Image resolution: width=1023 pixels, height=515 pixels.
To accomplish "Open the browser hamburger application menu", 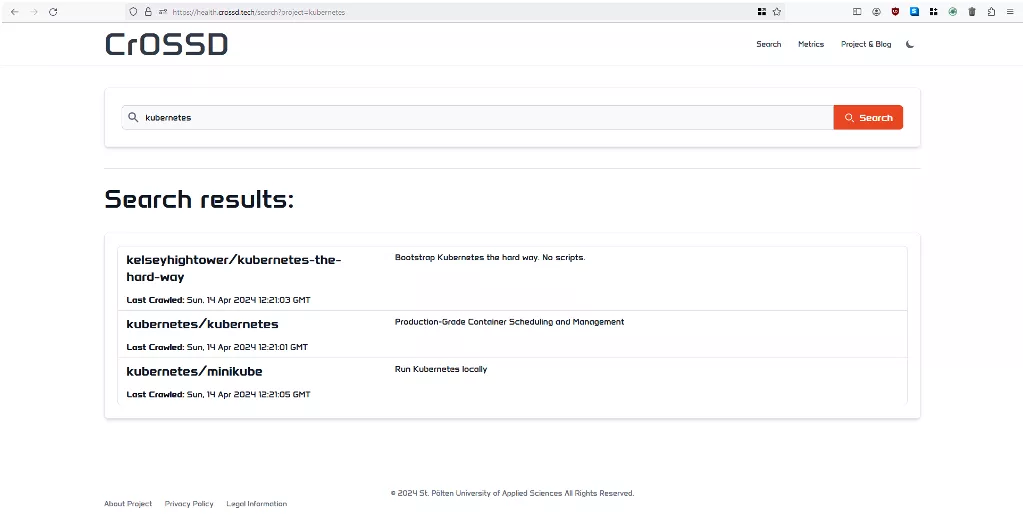I will 1009,12.
